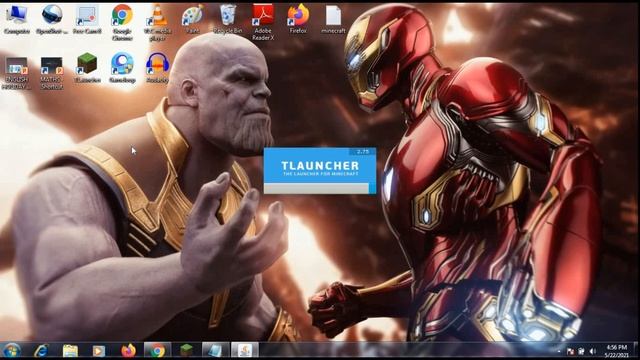
Task: Select the MATHS Shortcut desktop icon
Action: [x=52, y=73]
